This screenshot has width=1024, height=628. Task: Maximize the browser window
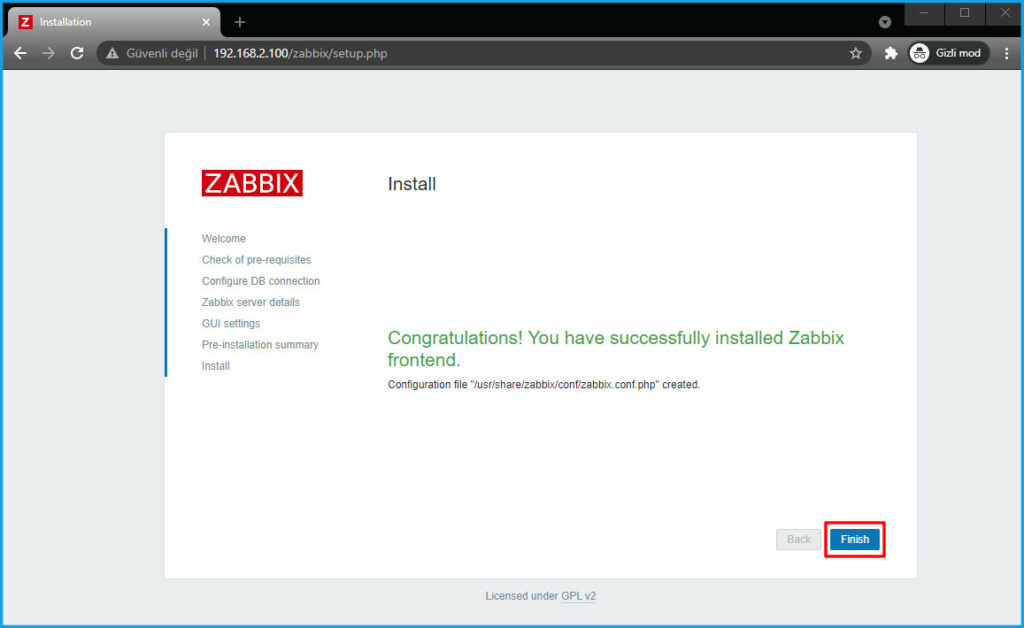[x=964, y=13]
